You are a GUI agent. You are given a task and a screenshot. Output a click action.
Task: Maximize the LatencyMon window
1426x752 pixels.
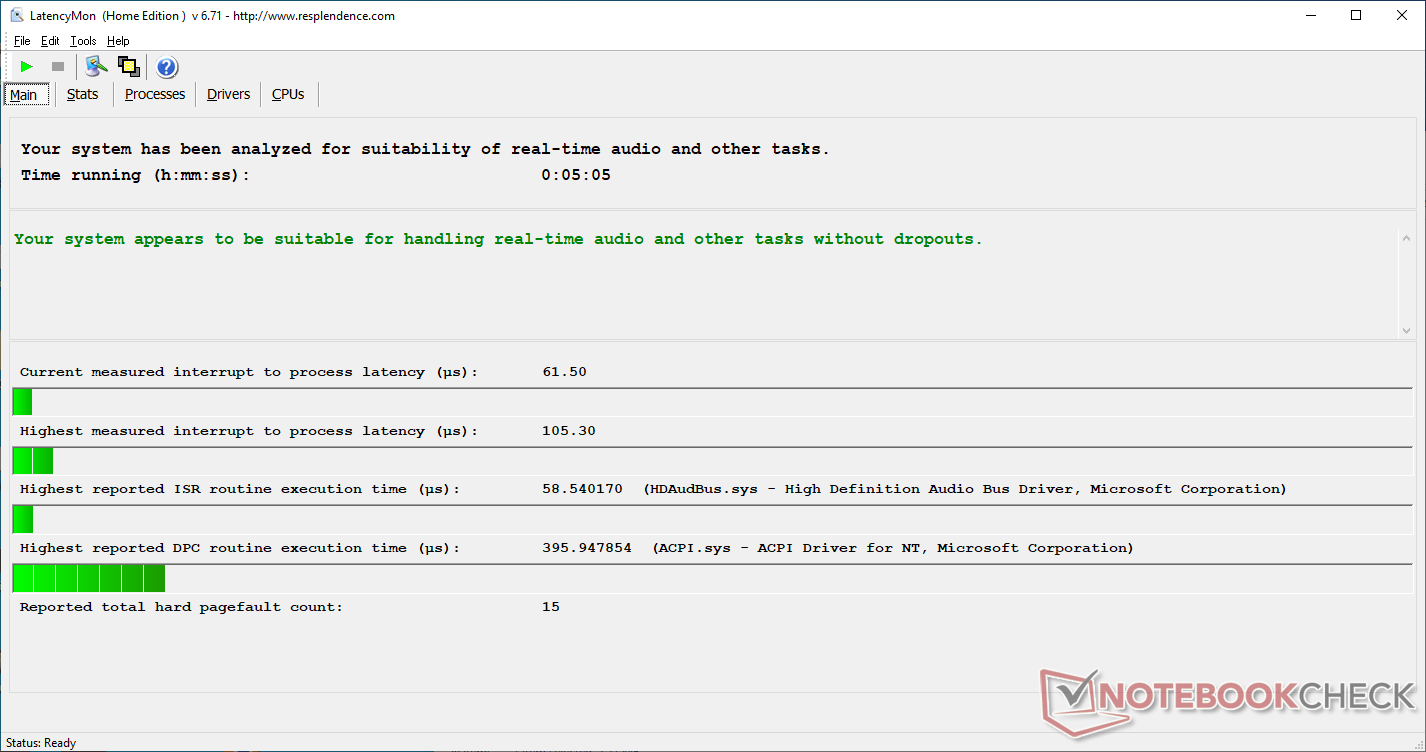(1356, 15)
